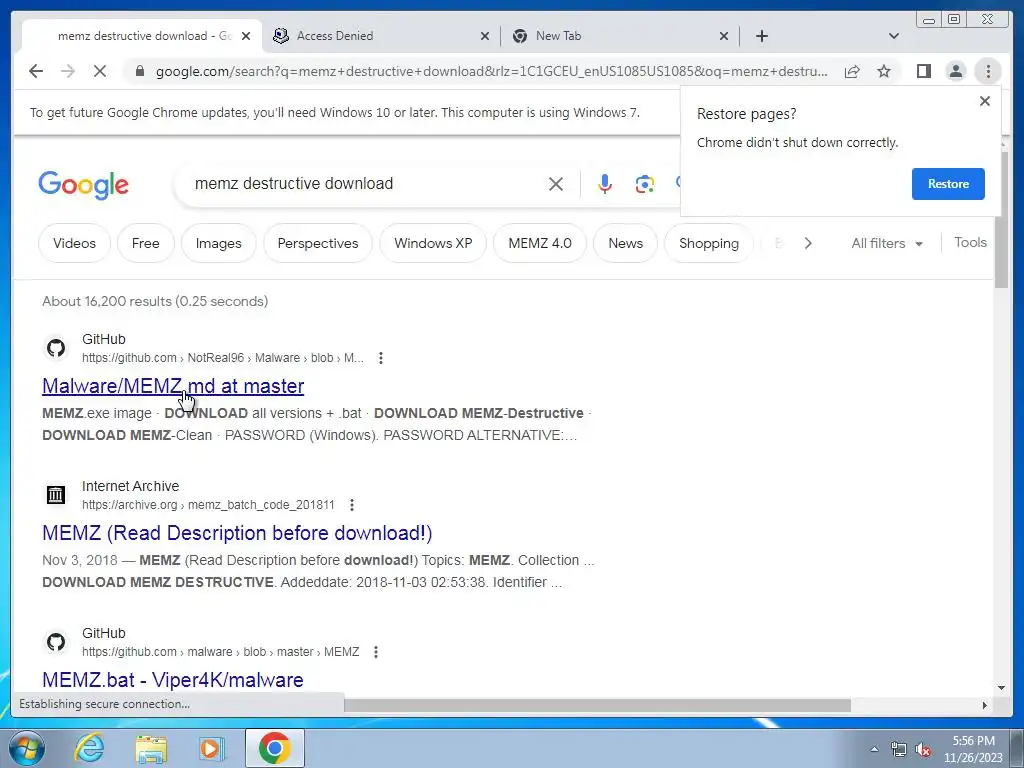Open options menu for the Viper4K malware result
The width and height of the screenshot is (1024, 768).
pos(376,652)
